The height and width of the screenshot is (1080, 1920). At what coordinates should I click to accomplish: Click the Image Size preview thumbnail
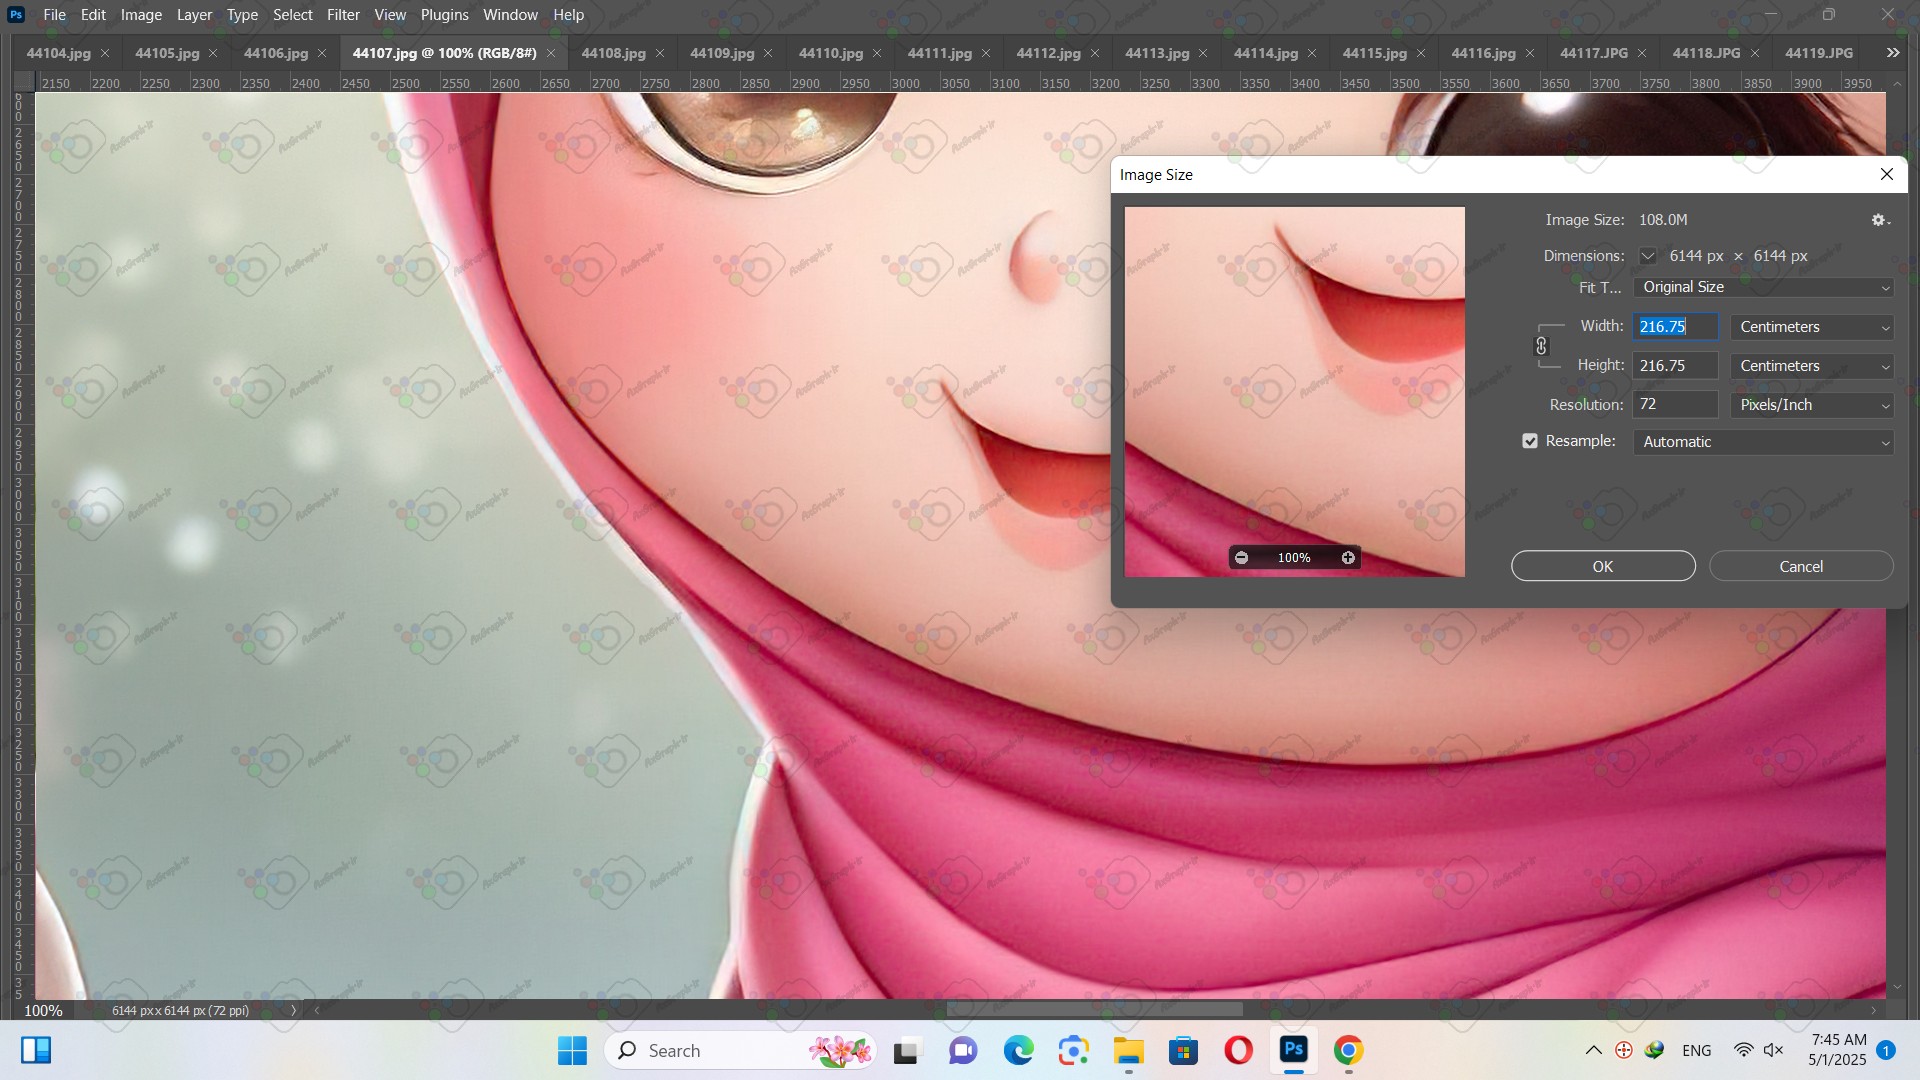[1295, 392]
